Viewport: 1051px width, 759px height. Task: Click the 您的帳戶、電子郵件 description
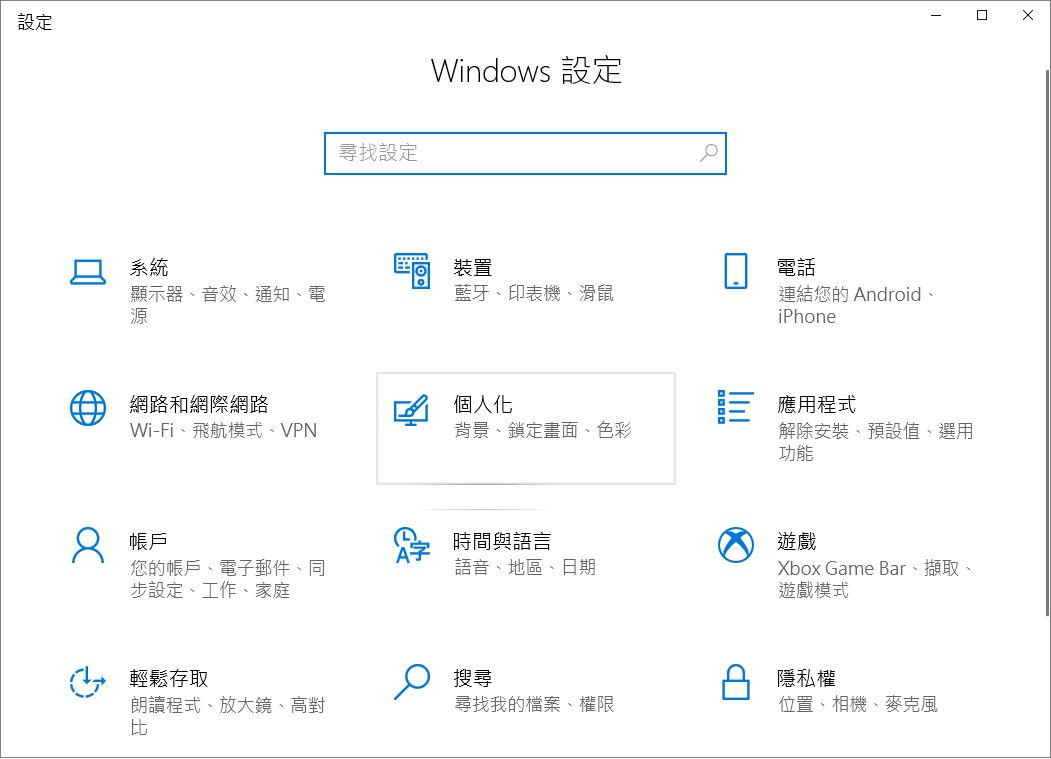point(228,579)
